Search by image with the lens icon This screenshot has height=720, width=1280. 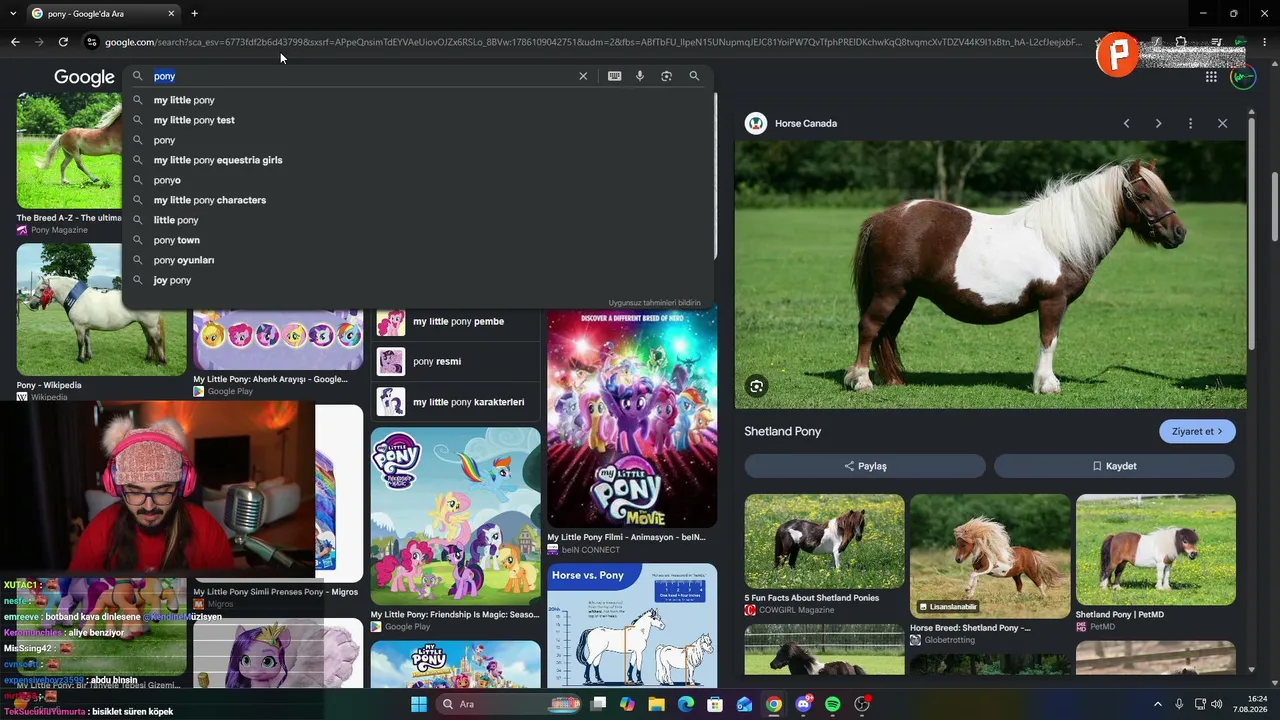pyautogui.click(x=666, y=76)
